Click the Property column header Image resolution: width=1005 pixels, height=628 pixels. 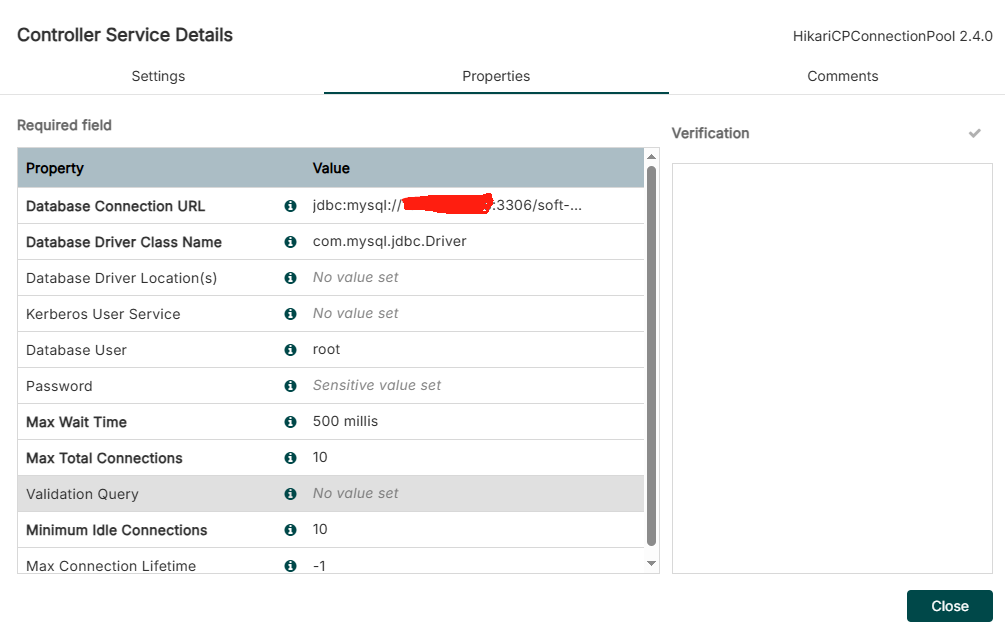click(x=54, y=168)
